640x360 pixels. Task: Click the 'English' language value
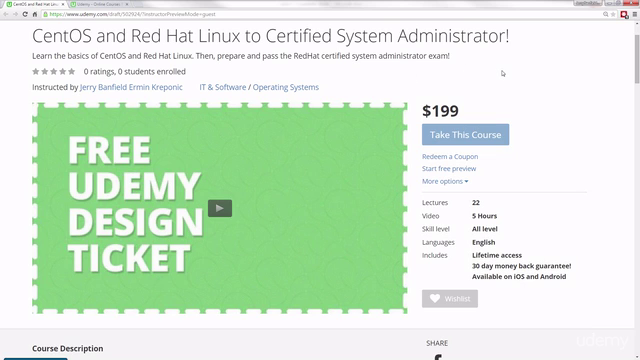click(x=484, y=242)
